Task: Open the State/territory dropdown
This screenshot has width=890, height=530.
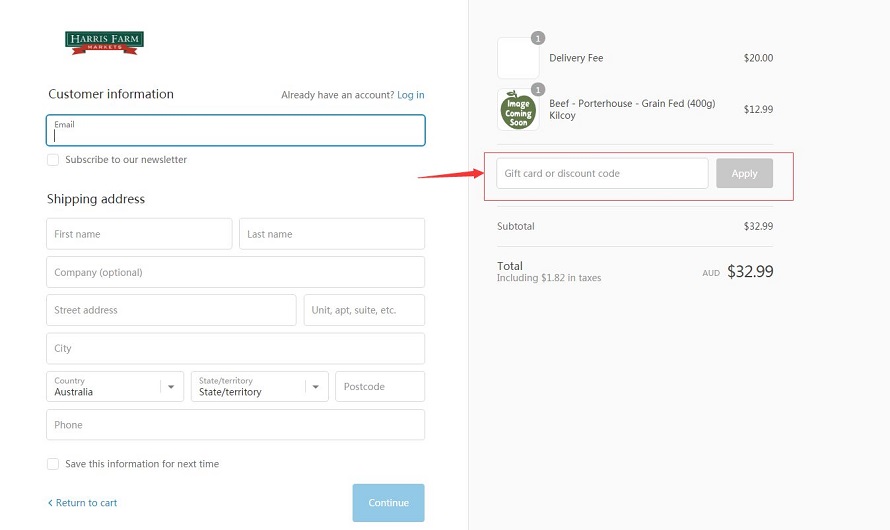Action: pos(259,386)
